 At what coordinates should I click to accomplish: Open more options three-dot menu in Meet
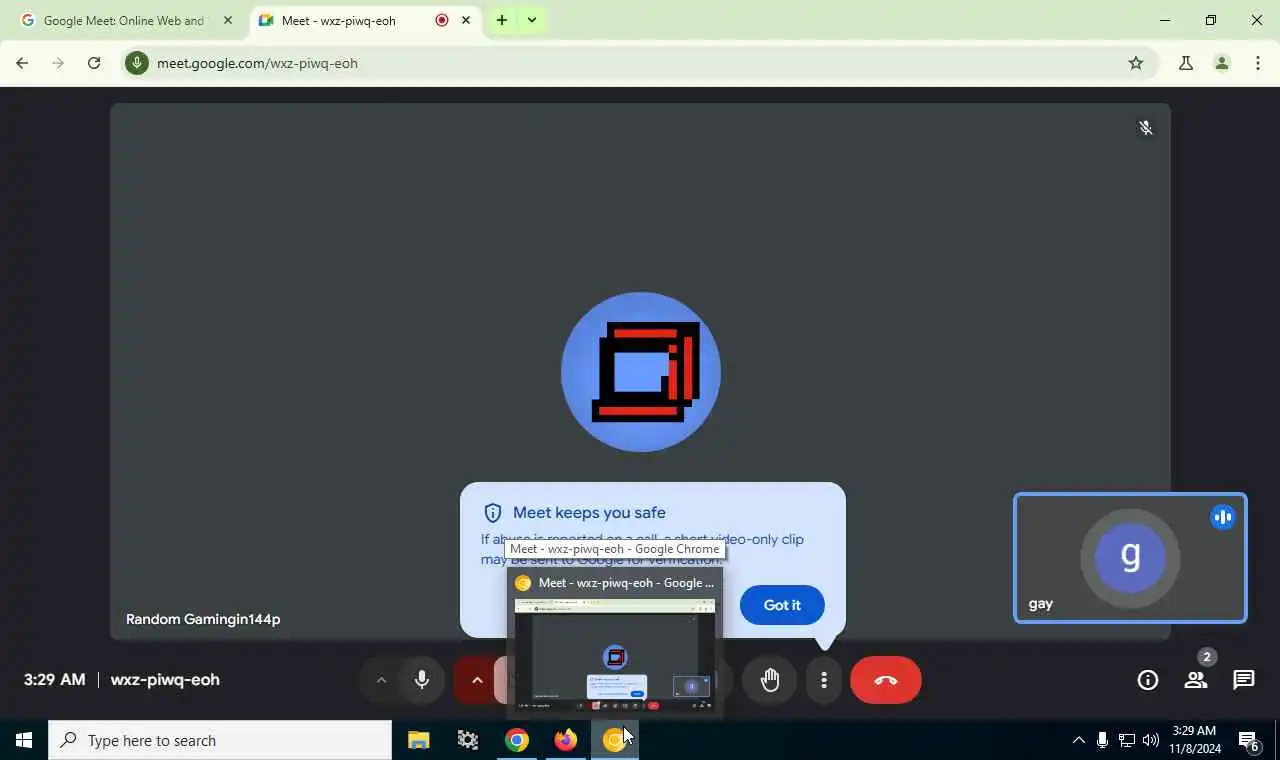824,680
